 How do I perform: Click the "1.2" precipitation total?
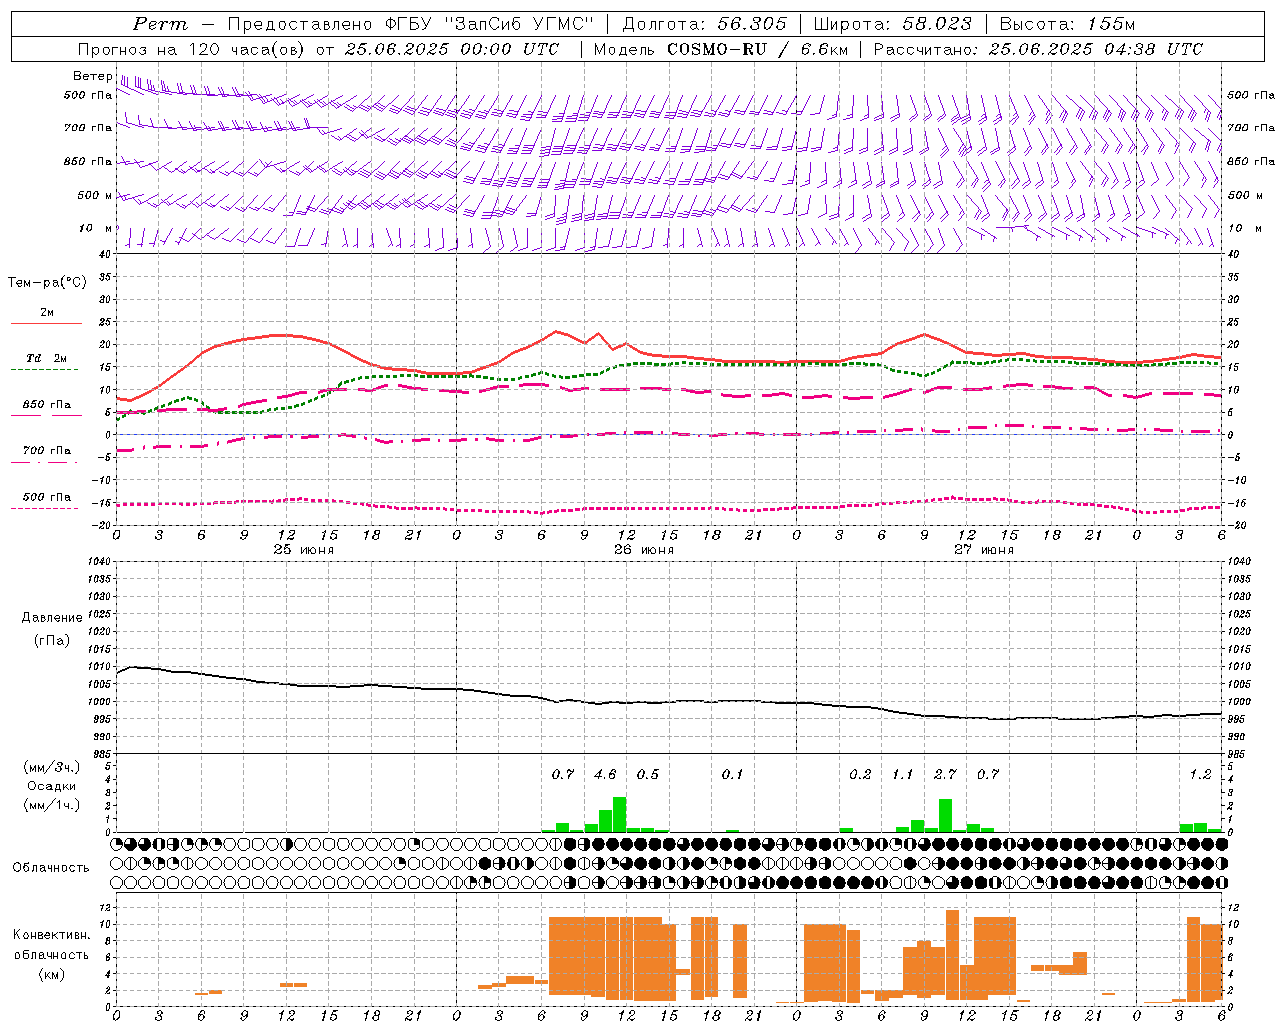pos(1200,774)
